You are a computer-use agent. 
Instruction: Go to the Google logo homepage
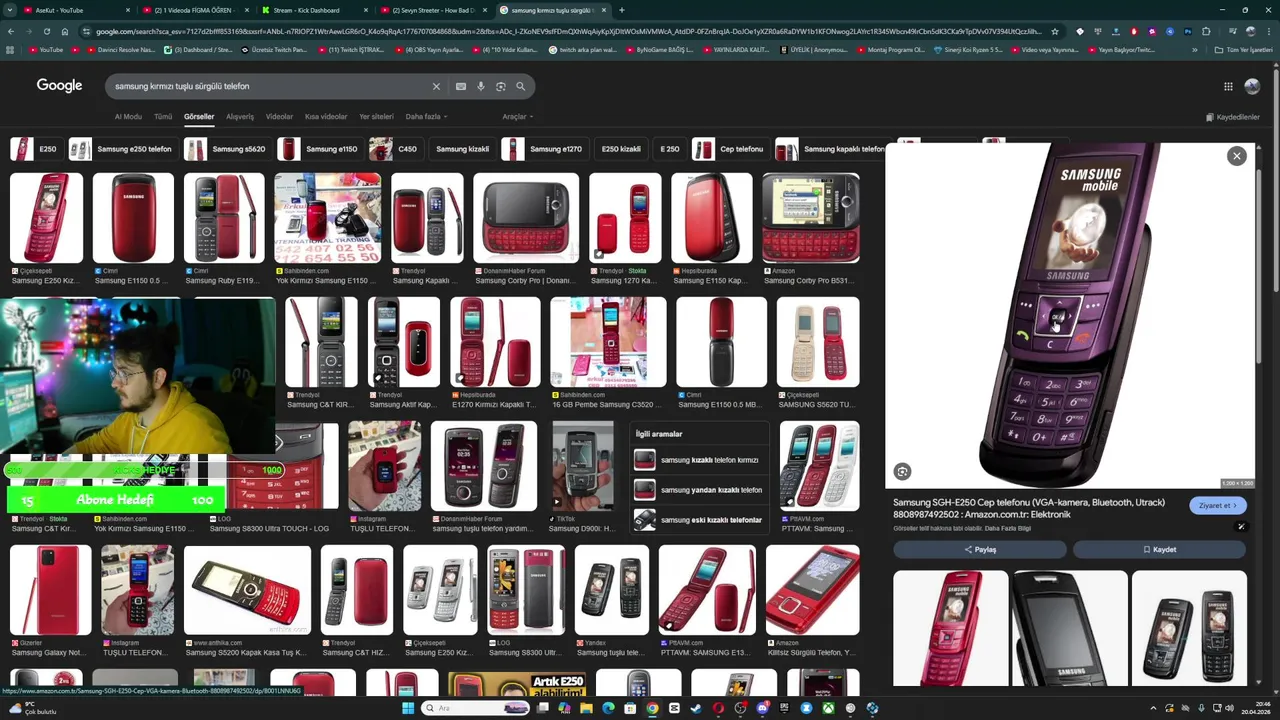click(x=60, y=86)
